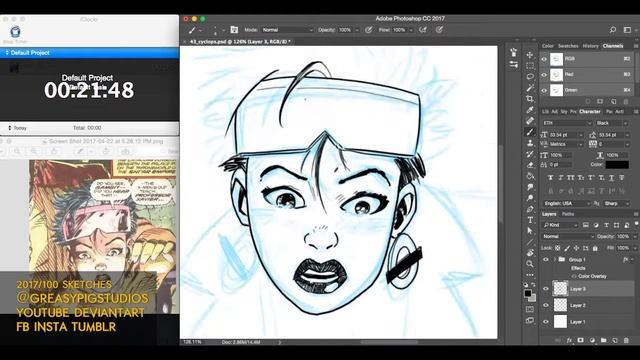Screen dimensions: 640x360
Task: Open the Brush Settings panel from options bar
Action: [234, 30]
